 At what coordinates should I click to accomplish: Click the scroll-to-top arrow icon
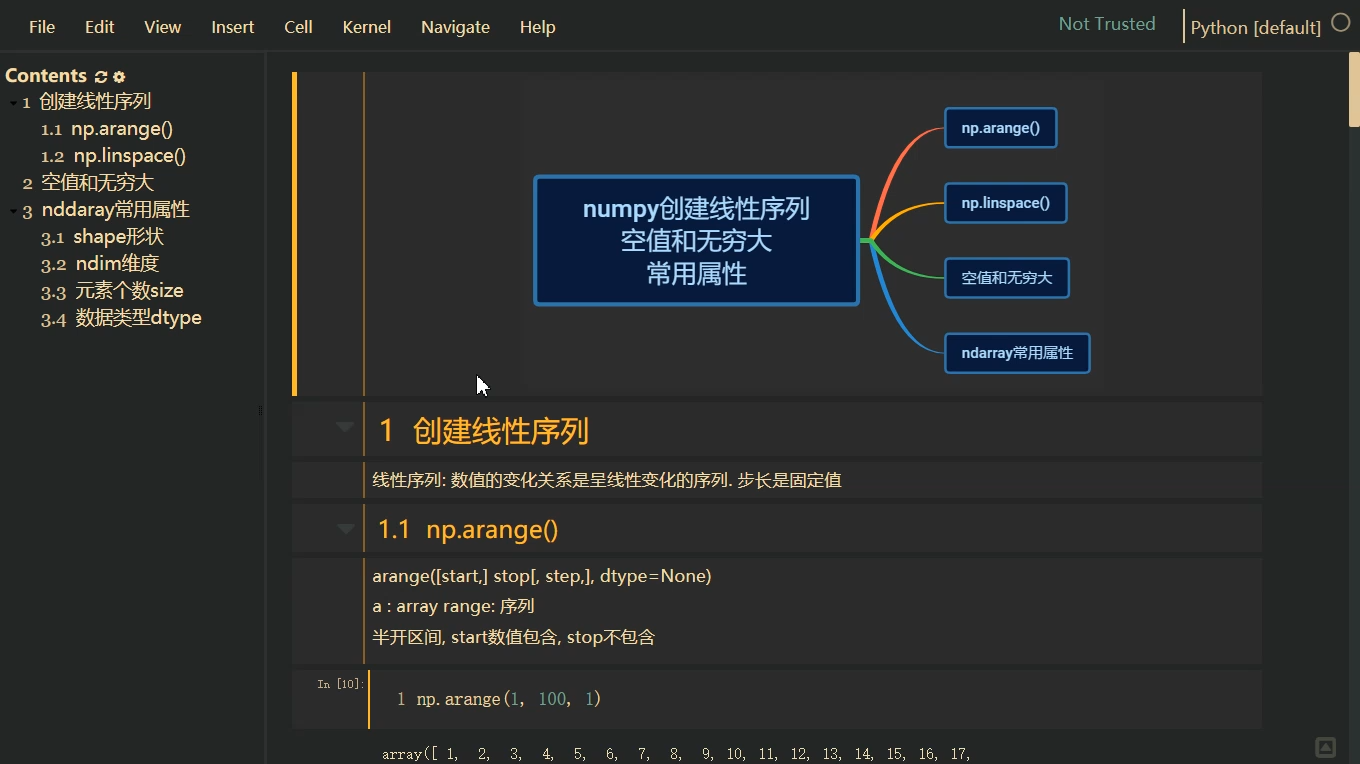click(x=1325, y=747)
